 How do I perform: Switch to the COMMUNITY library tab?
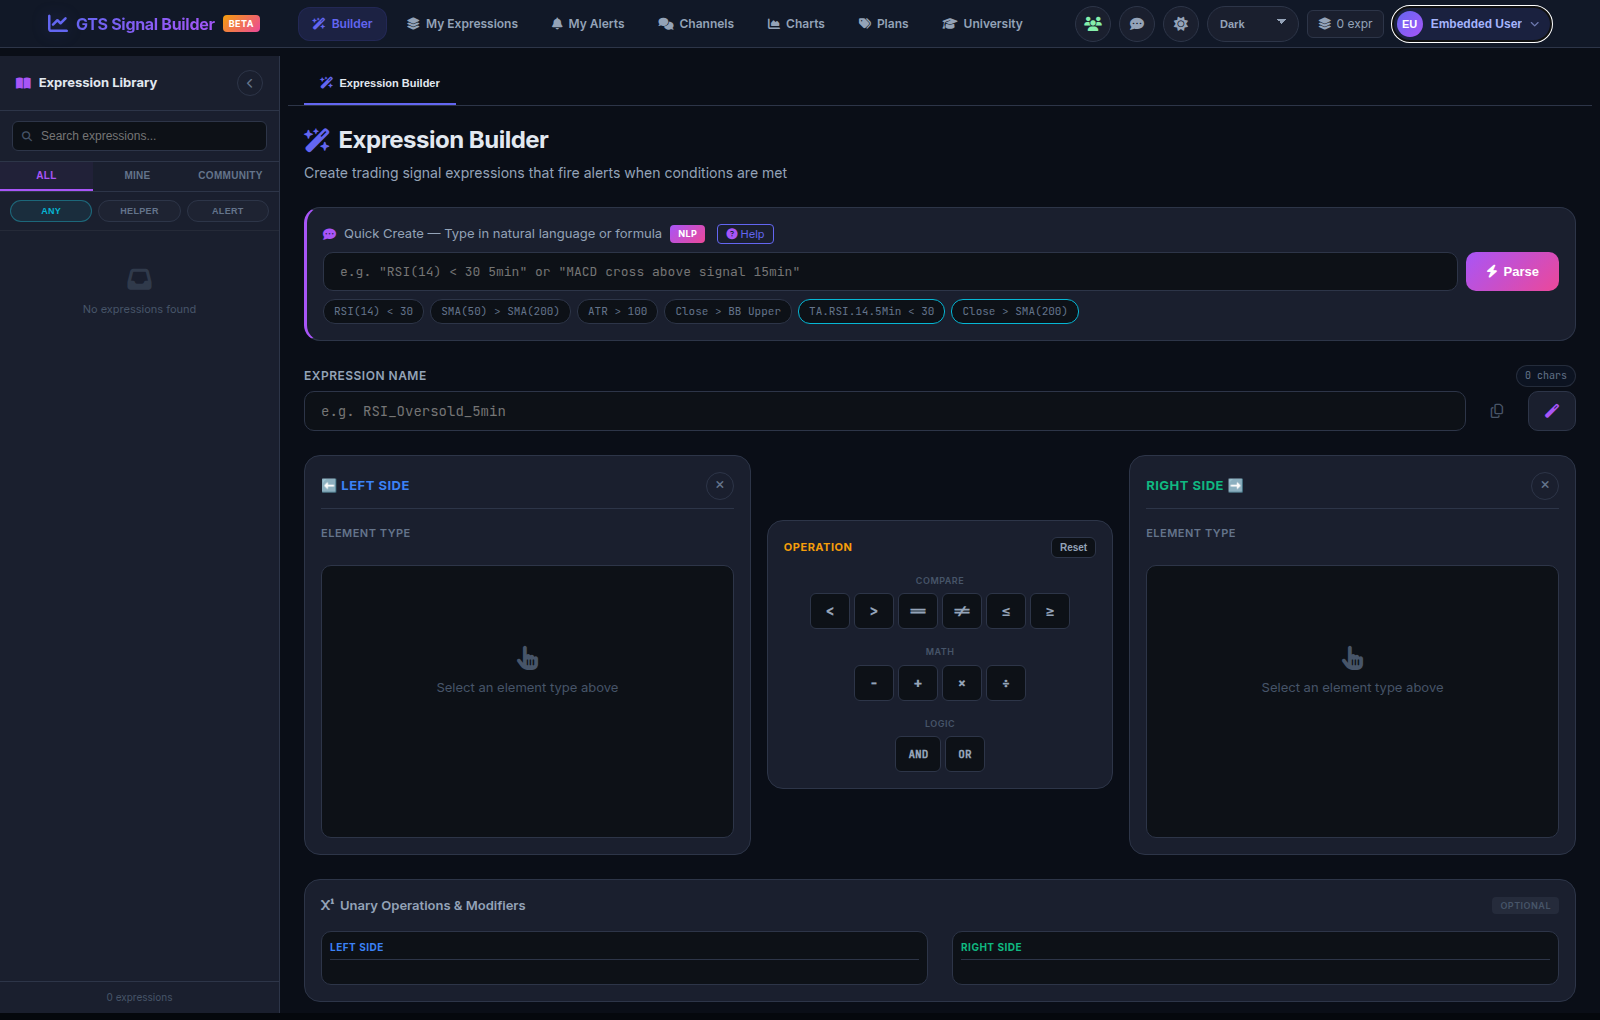click(x=230, y=175)
